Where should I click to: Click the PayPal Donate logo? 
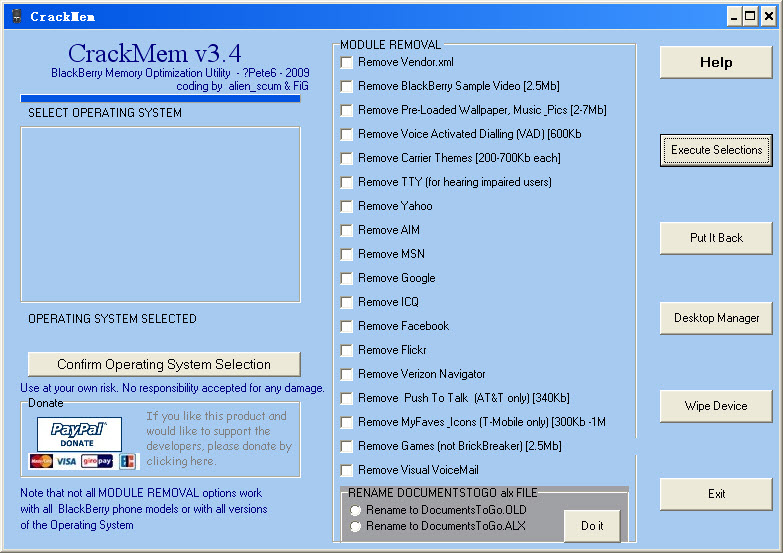pos(79,434)
